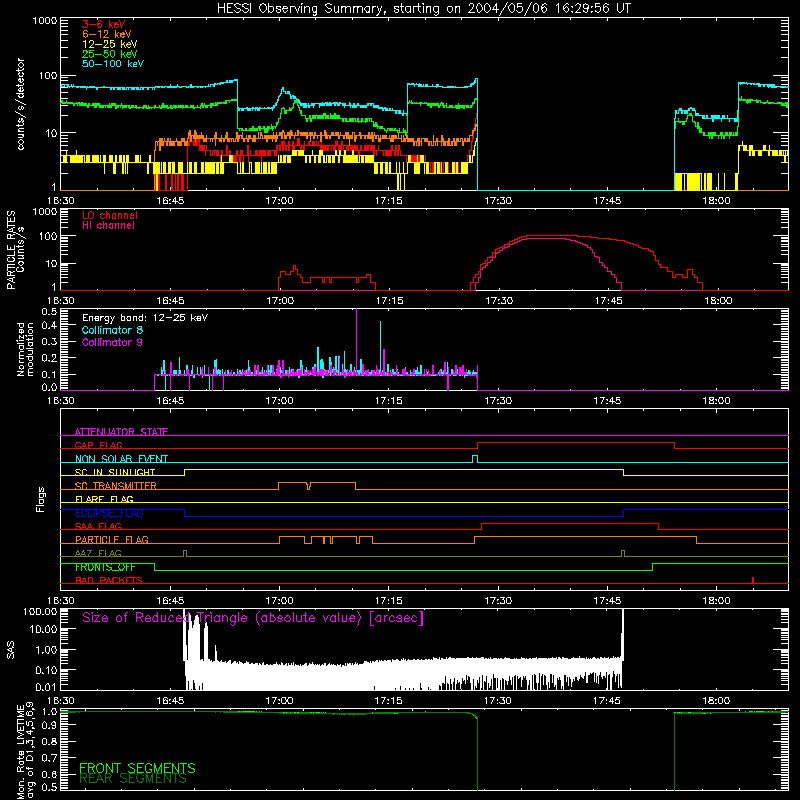Image resolution: width=800 pixels, height=800 pixels.
Task: Click the 100.00 tick on SAS axis
Action: 40,611
